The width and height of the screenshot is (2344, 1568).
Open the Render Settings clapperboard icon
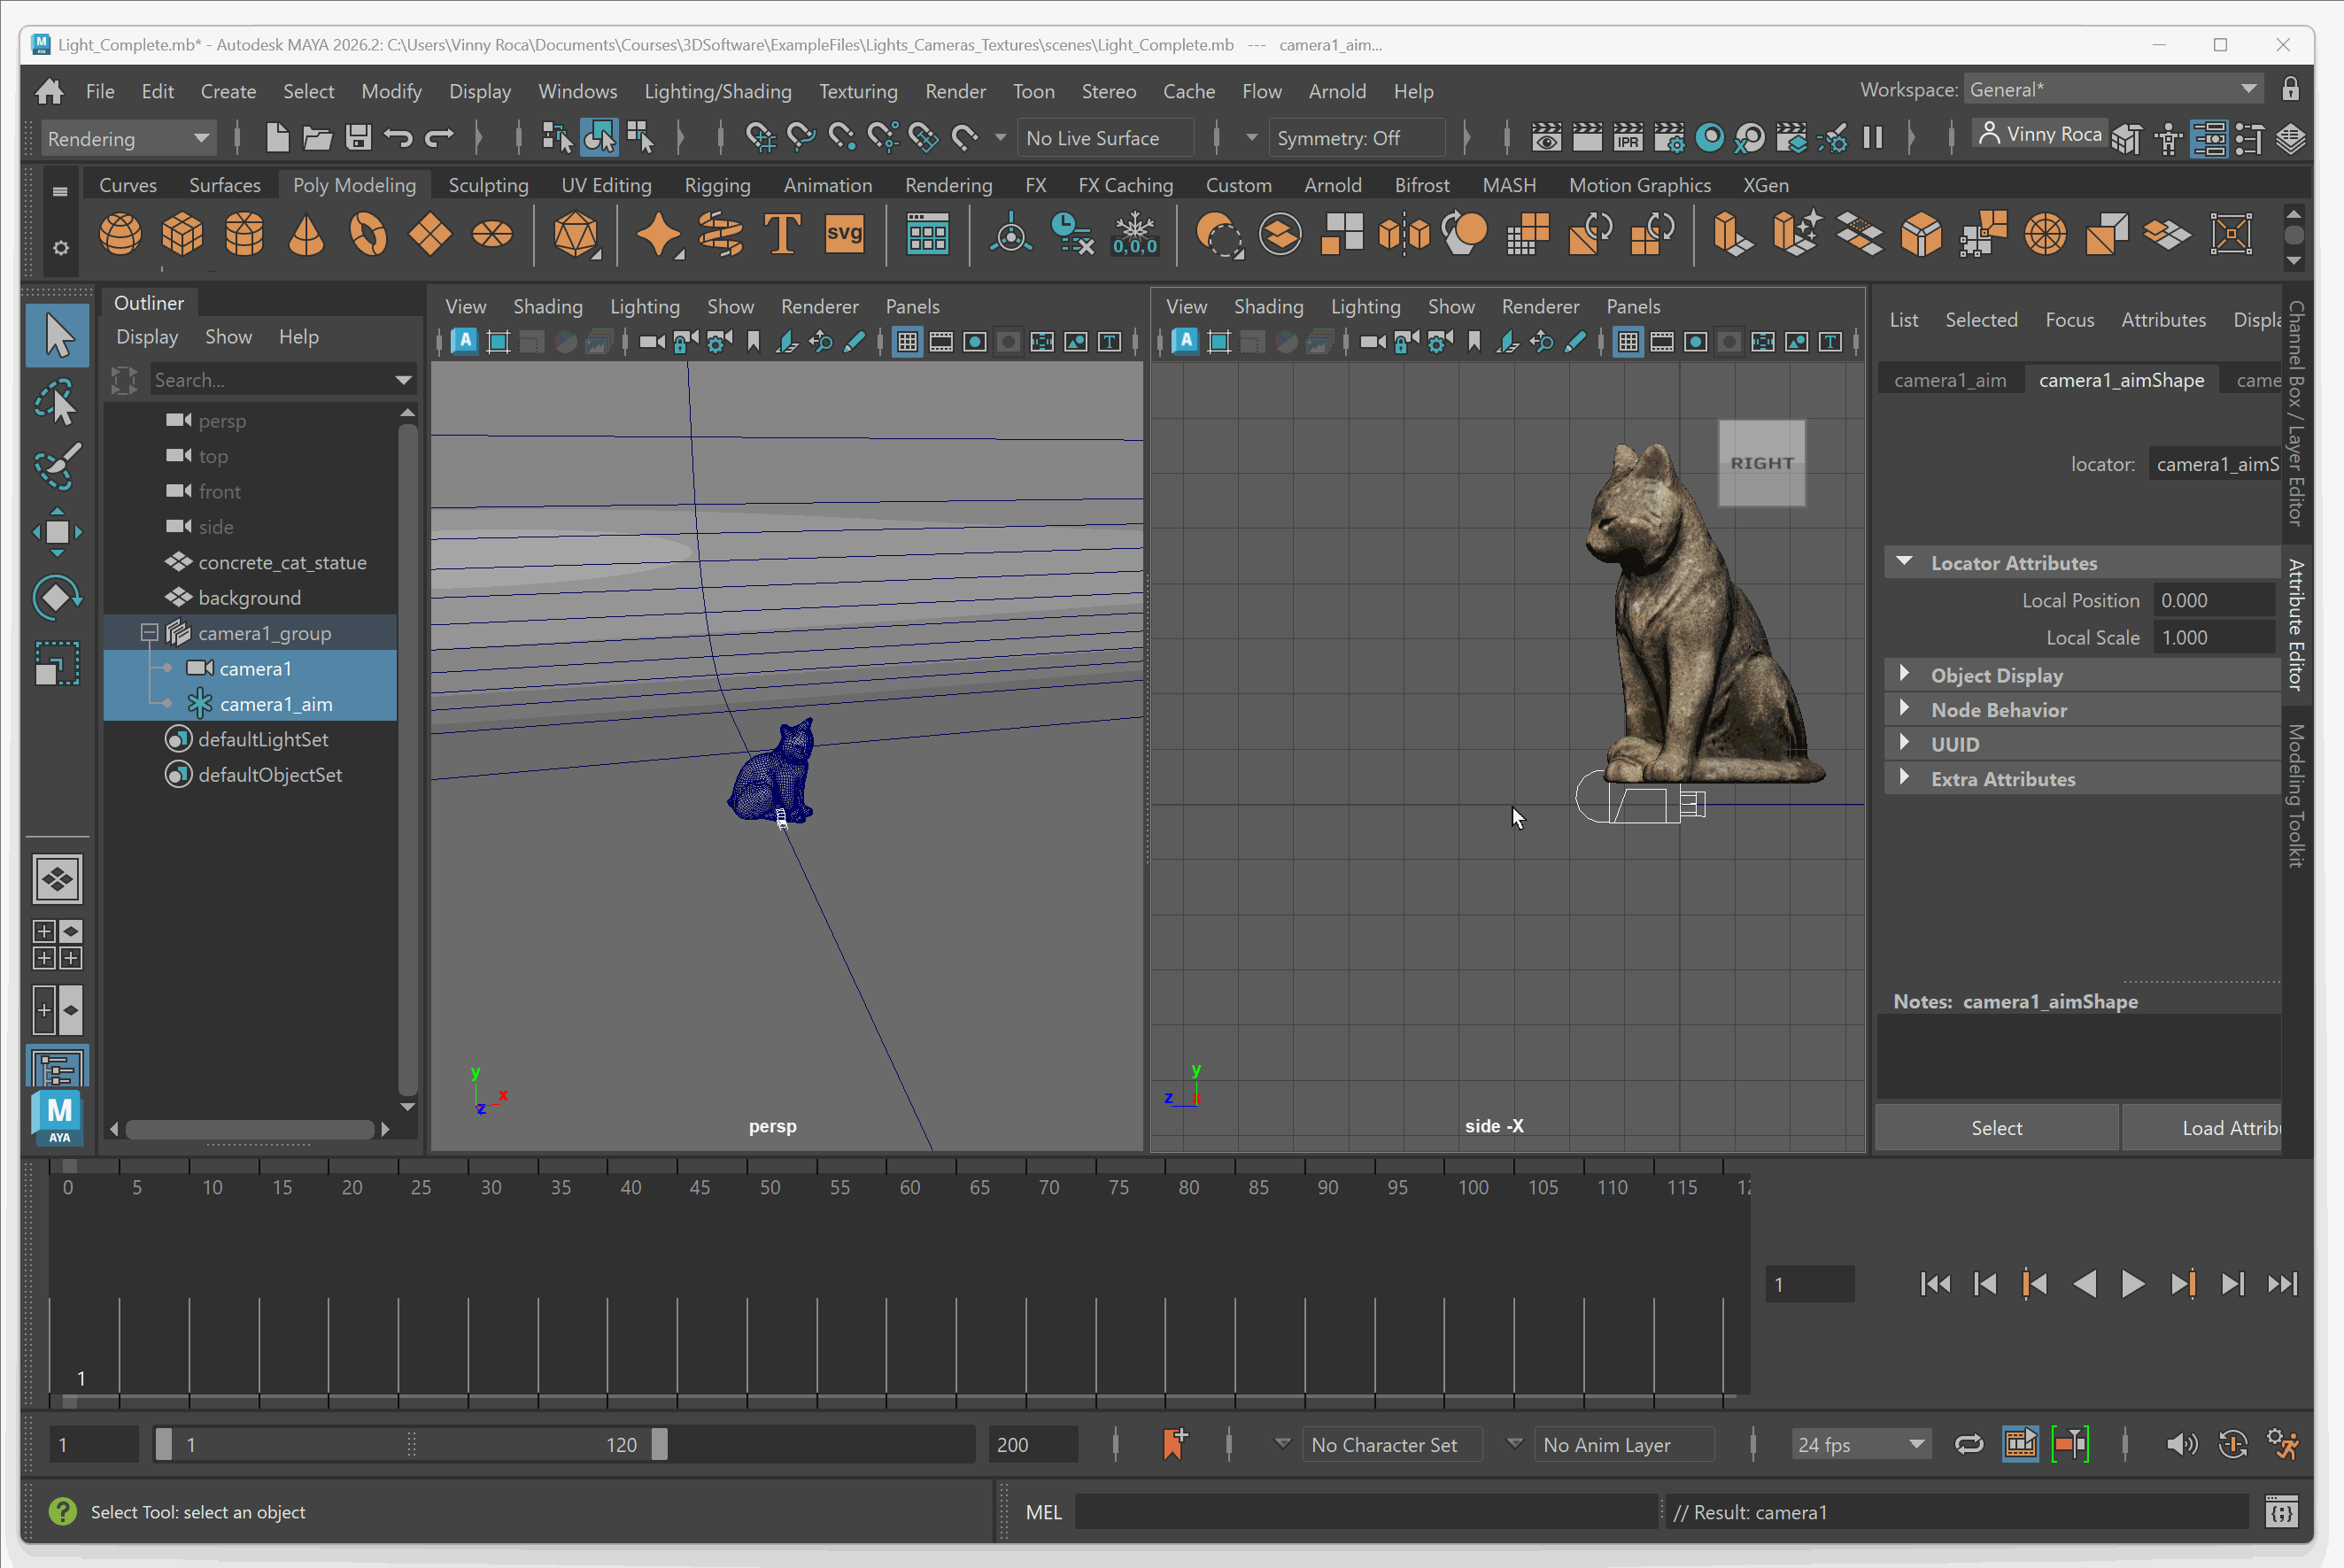click(1669, 138)
